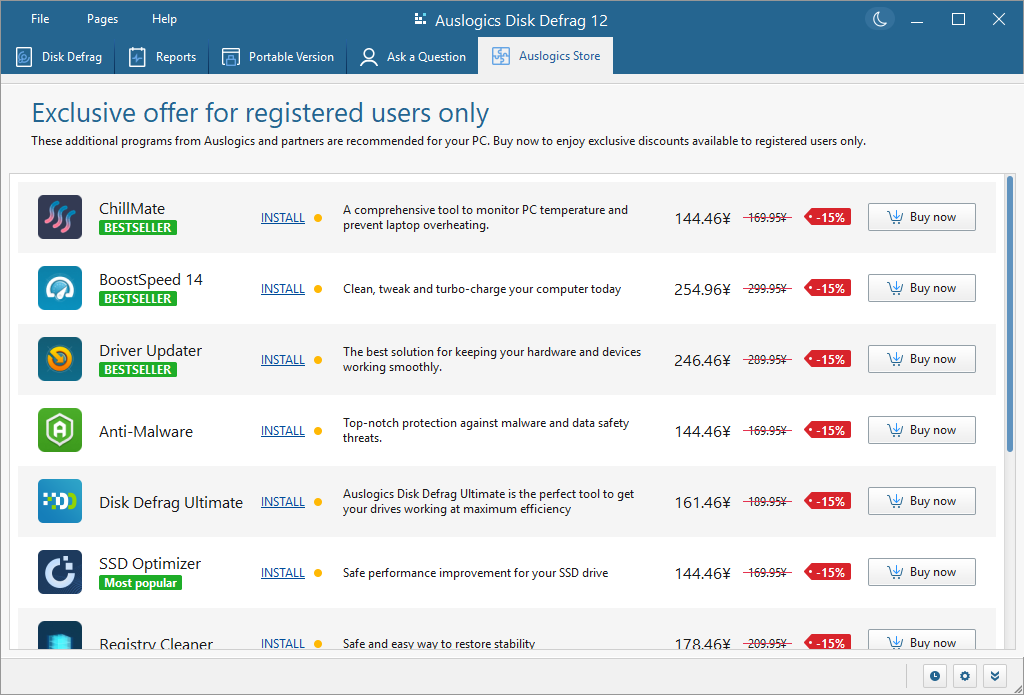Buy Disk Defrag Ultimate now
The image size is (1024, 695).
pyautogui.click(x=921, y=501)
